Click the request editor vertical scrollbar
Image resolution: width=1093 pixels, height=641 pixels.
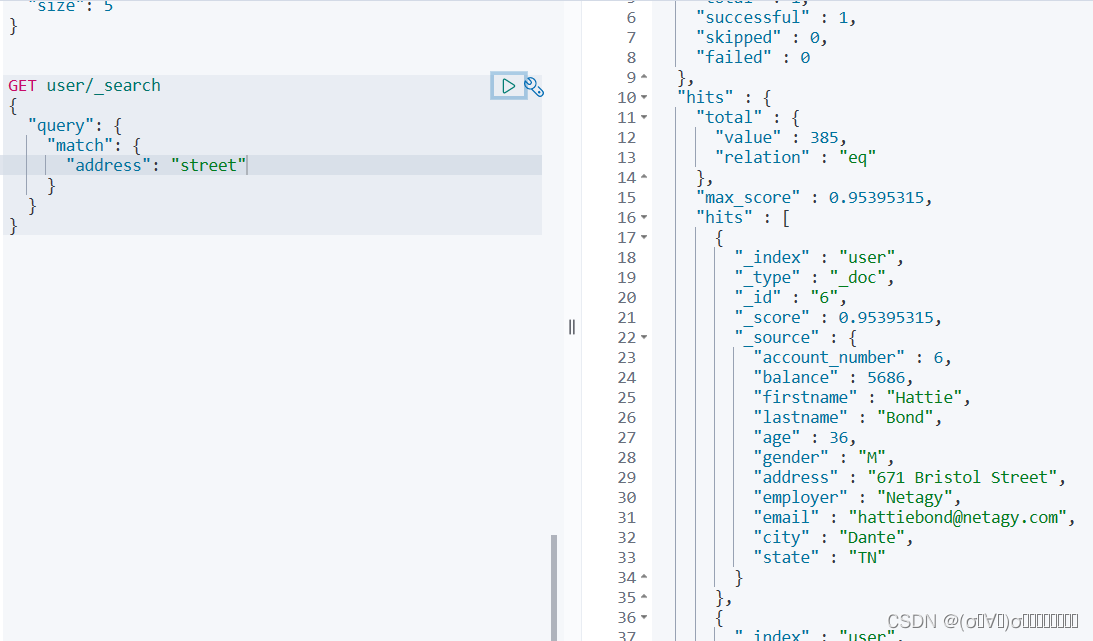[x=554, y=587]
